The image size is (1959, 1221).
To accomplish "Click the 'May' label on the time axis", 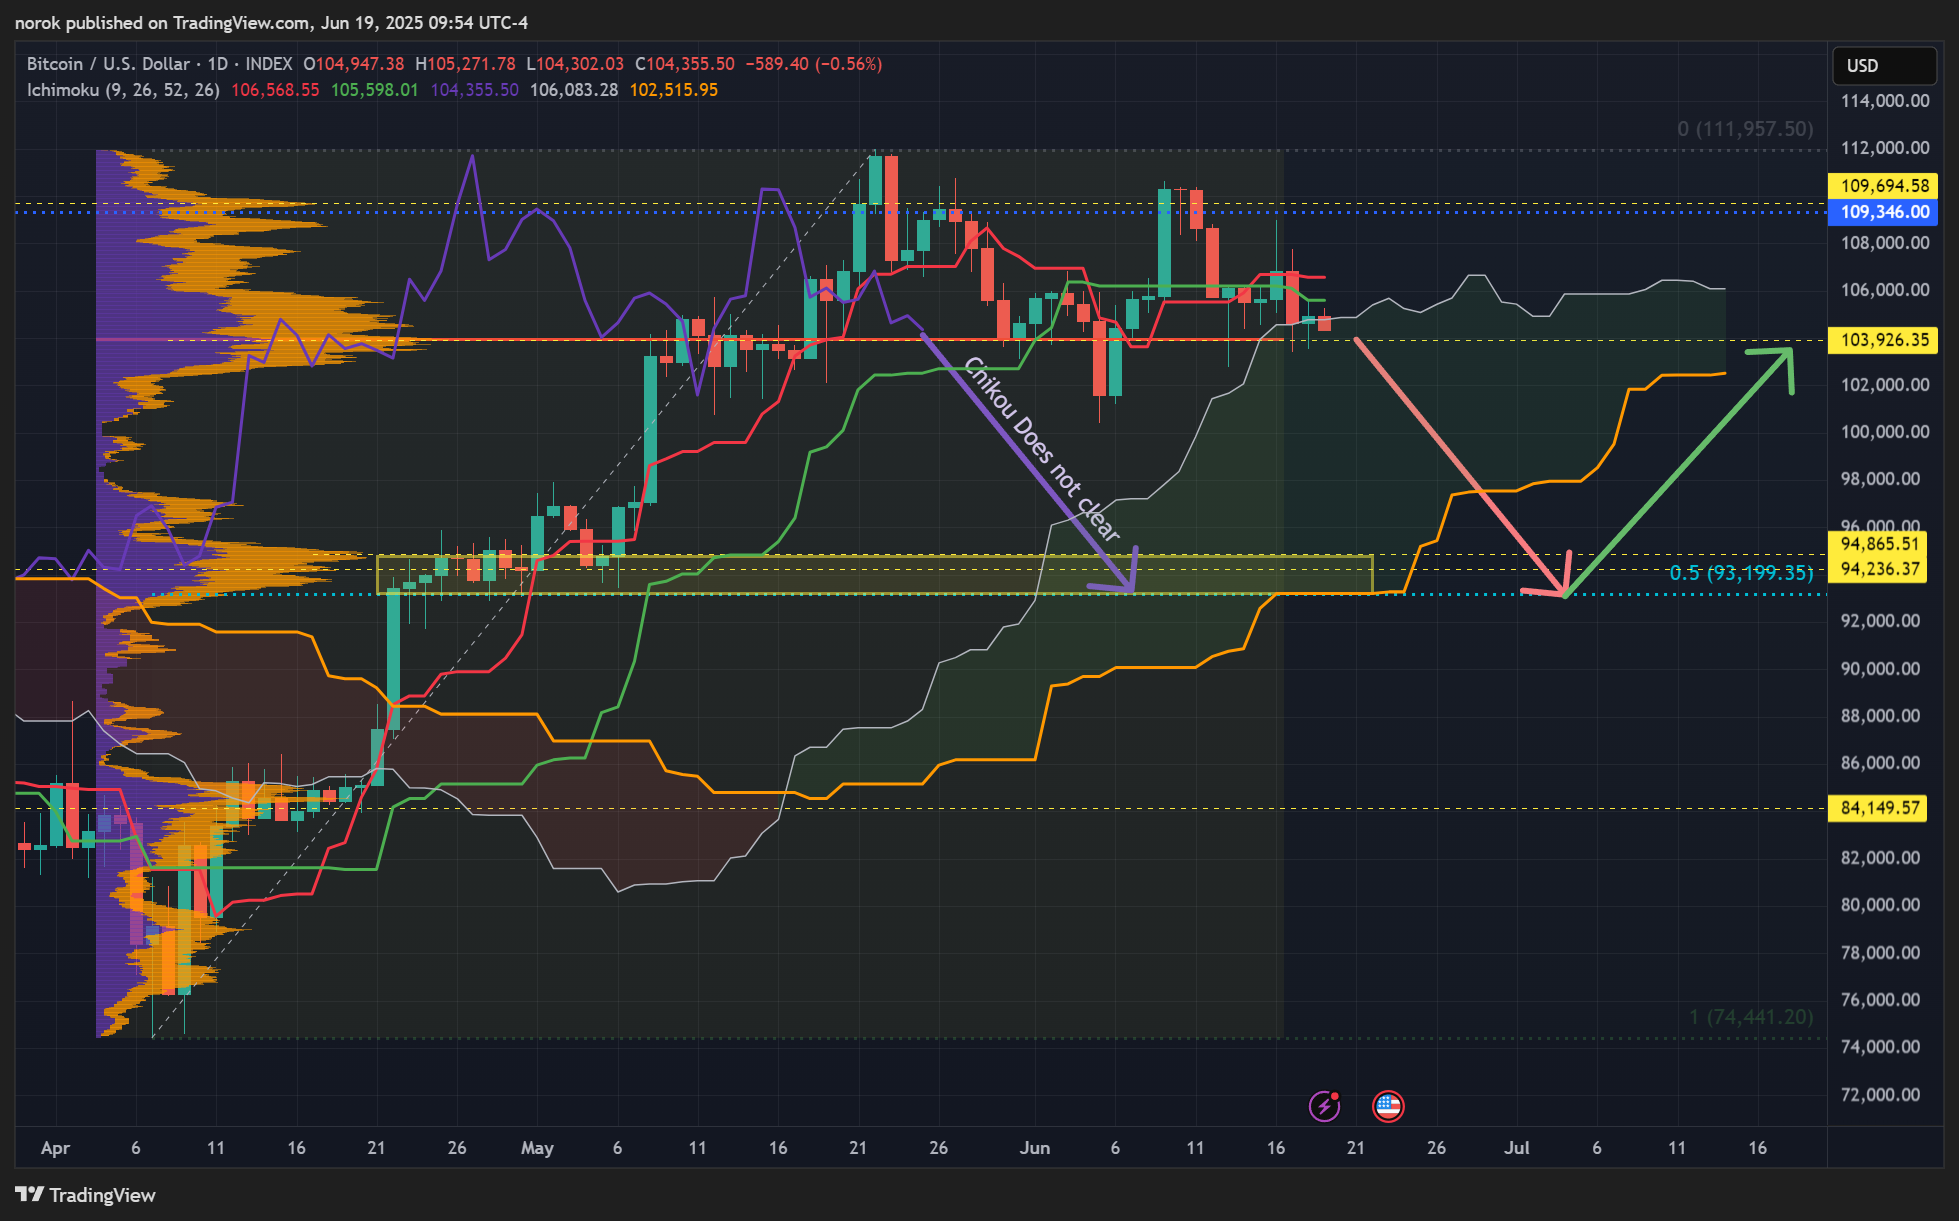I will (537, 1148).
